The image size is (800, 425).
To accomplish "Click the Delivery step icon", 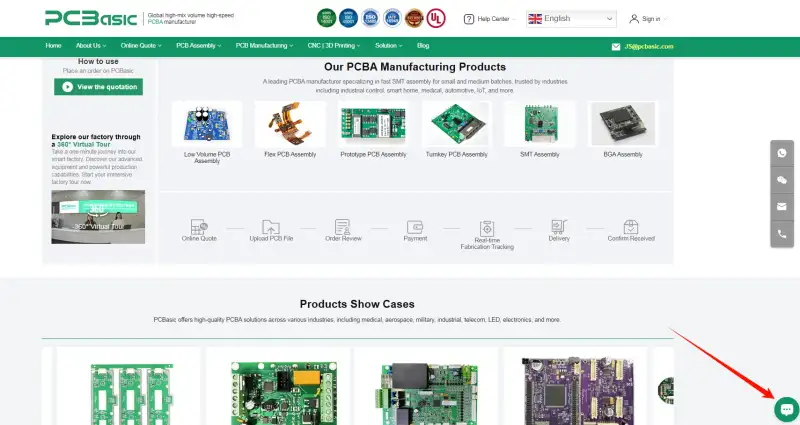I will click(x=559, y=227).
